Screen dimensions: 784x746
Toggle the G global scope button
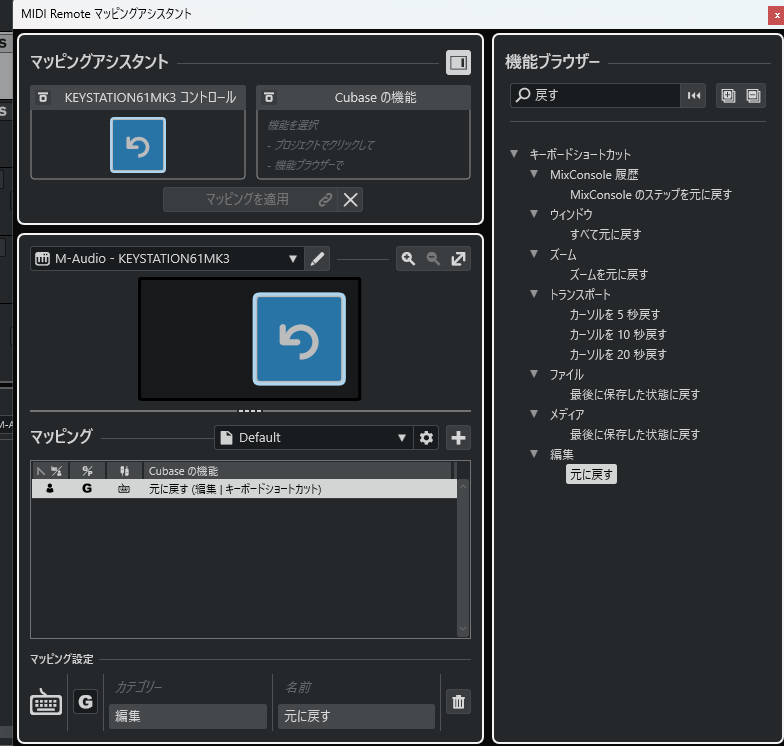(85, 702)
